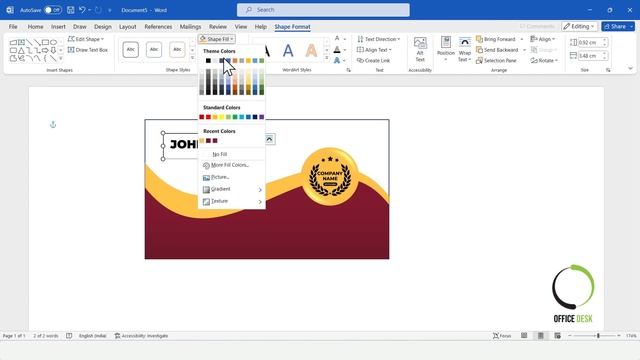640x360 pixels.
Task: Open the Review tab
Action: click(218, 27)
